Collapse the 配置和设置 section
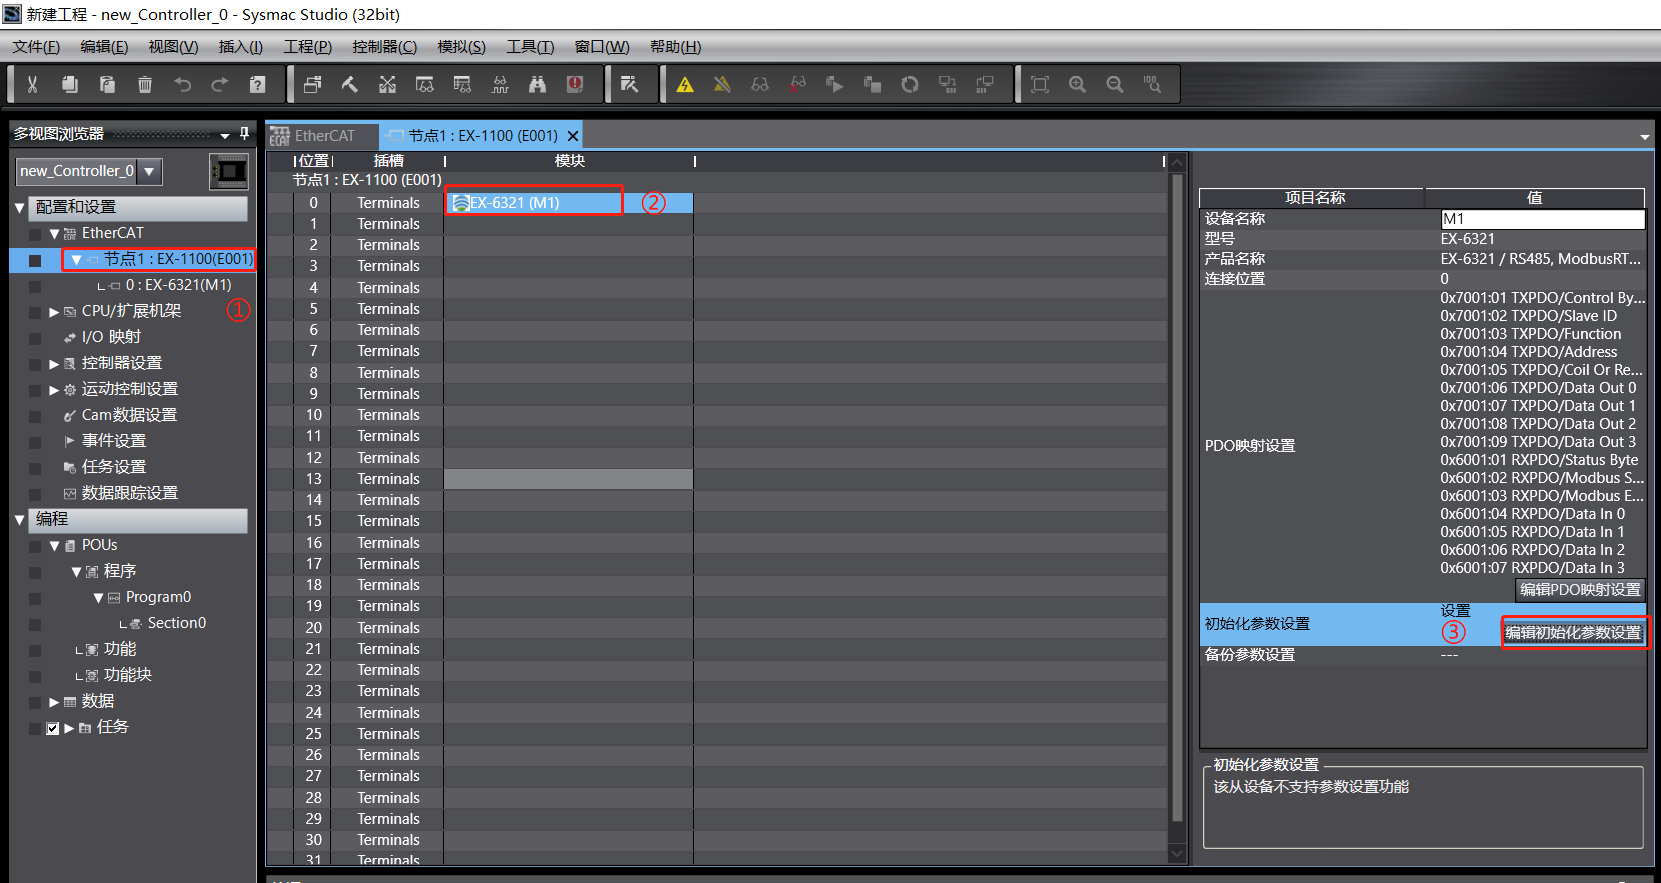Image resolution: width=1661 pixels, height=883 pixels. point(20,208)
